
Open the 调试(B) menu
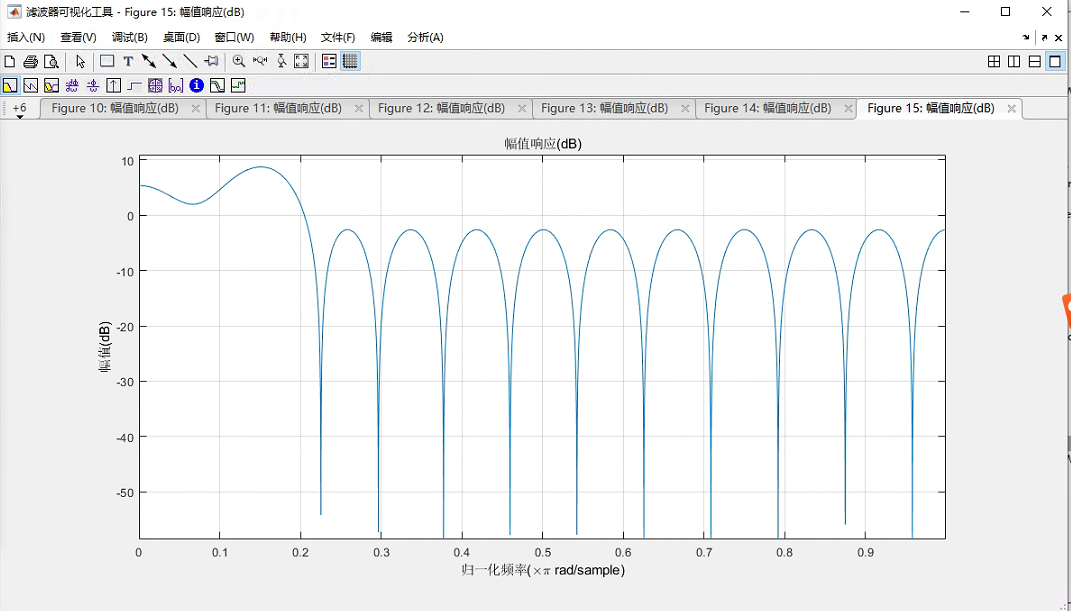(x=130, y=38)
